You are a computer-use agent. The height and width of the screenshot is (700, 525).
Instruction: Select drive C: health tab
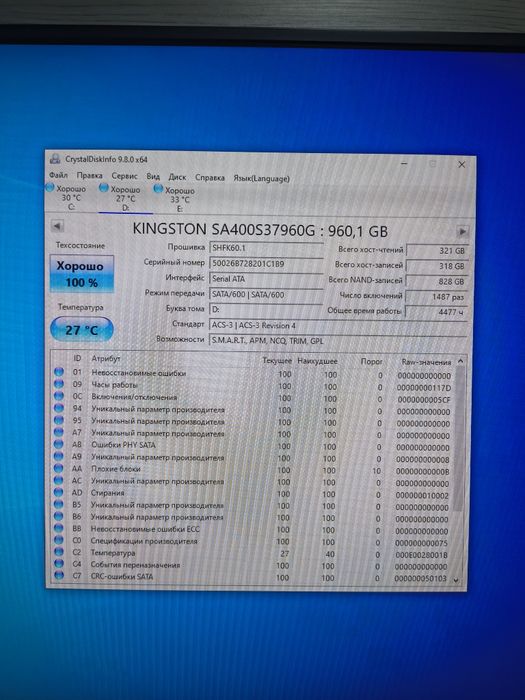click(71, 197)
